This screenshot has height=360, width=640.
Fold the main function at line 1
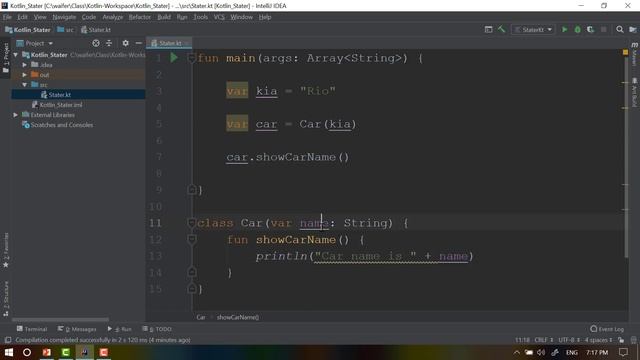[191, 58]
